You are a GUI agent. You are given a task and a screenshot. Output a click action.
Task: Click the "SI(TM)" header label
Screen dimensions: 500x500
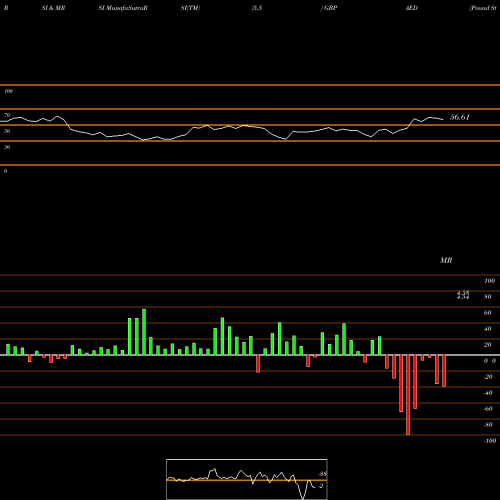[190, 8]
